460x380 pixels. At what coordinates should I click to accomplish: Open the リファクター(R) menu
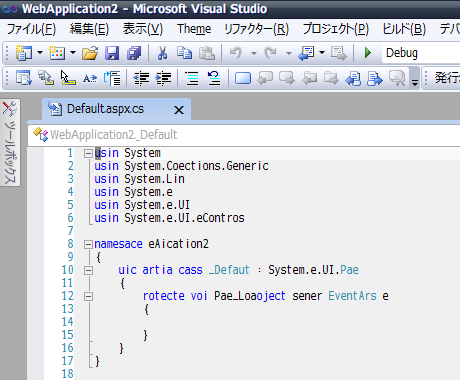click(x=256, y=29)
